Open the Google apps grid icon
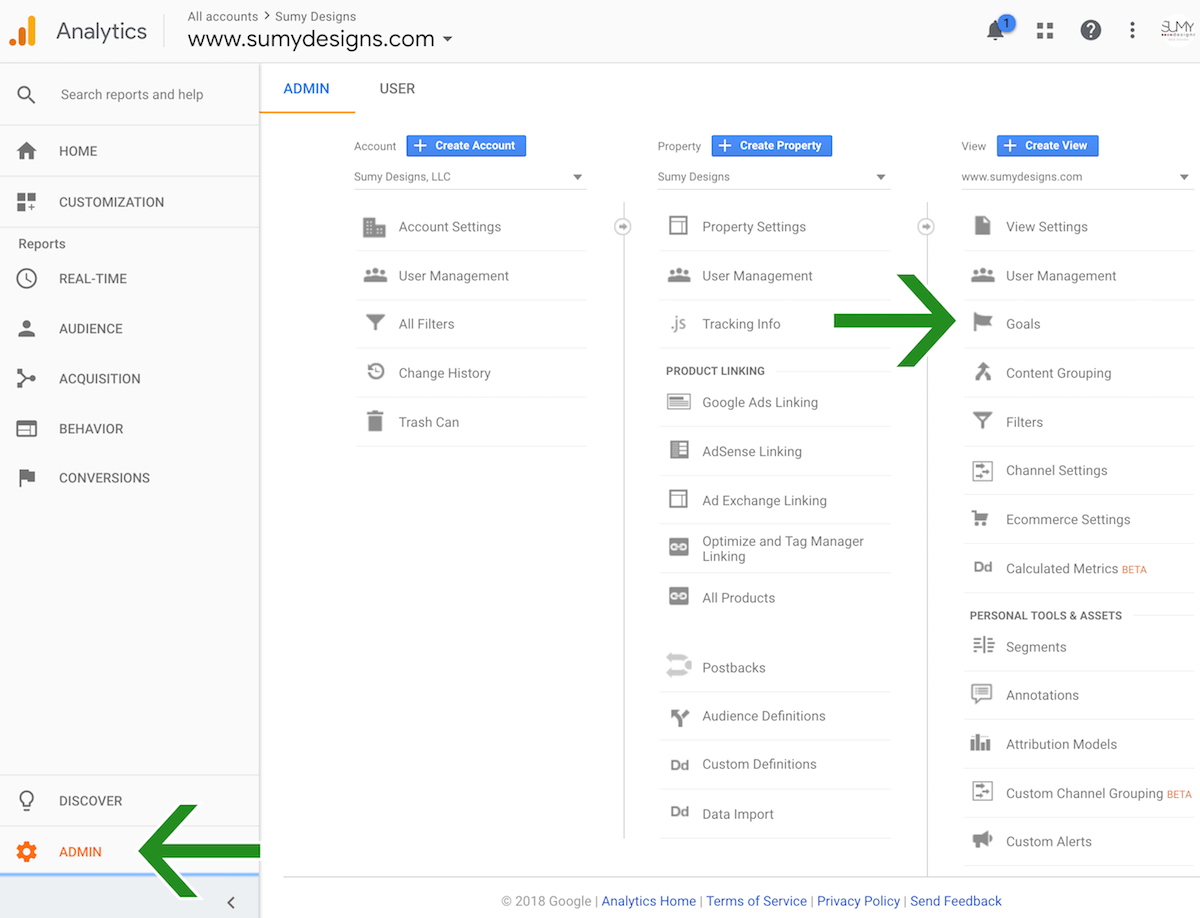The height and width of the screenshot is (918, 1200). tap(1045, 31)
